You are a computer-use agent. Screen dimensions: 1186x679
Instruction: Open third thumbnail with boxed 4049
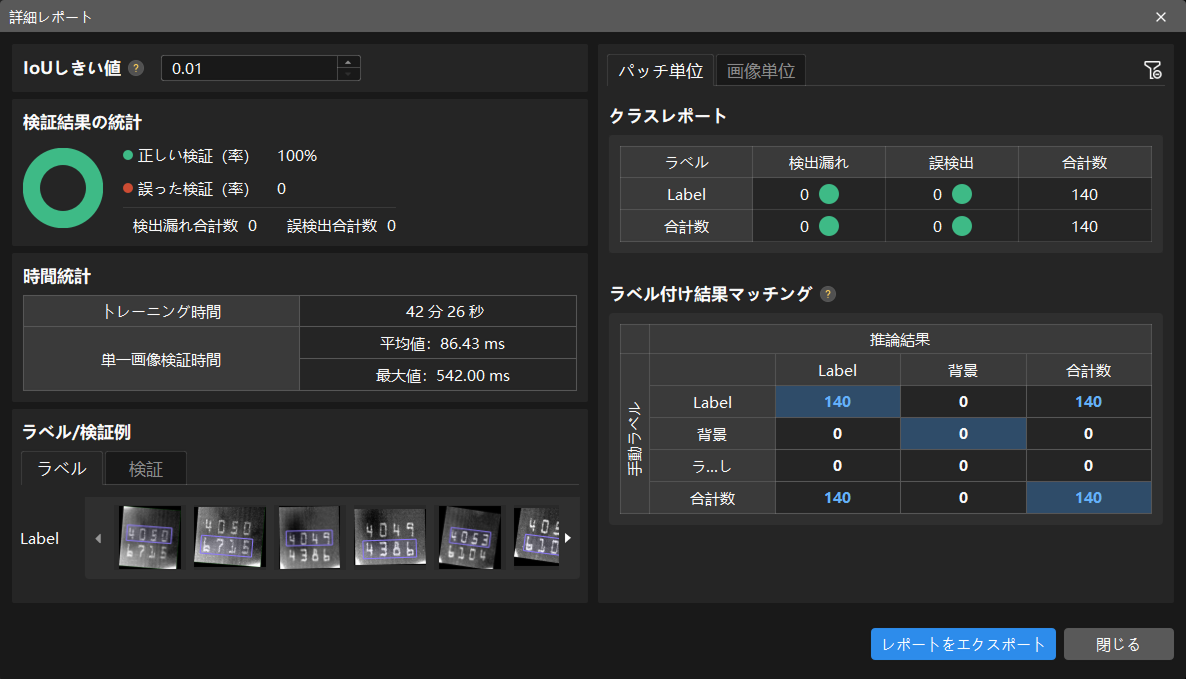coord(309,538)
